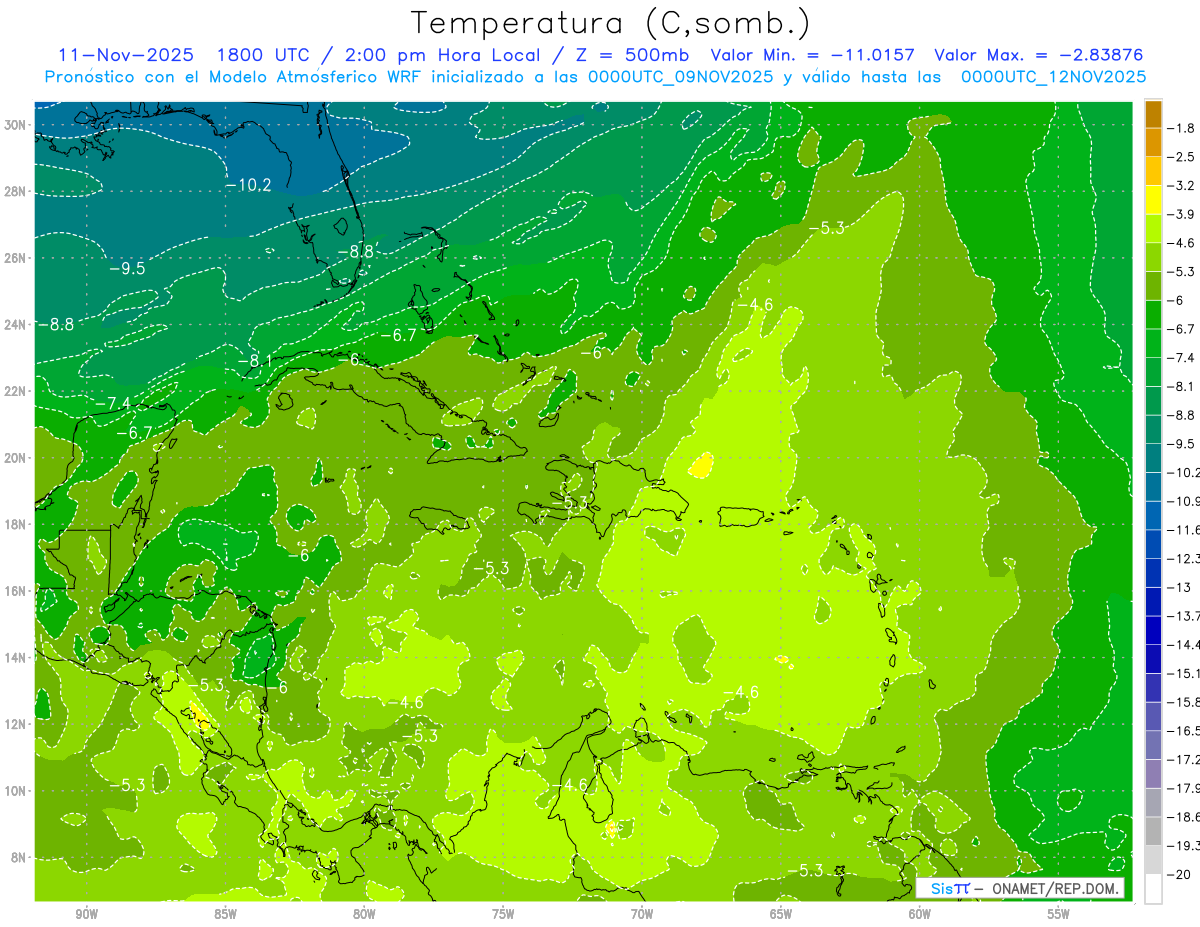Click the "-15.8" colorbar label
The image size is (1200, 927).
tap(1184, 702)
